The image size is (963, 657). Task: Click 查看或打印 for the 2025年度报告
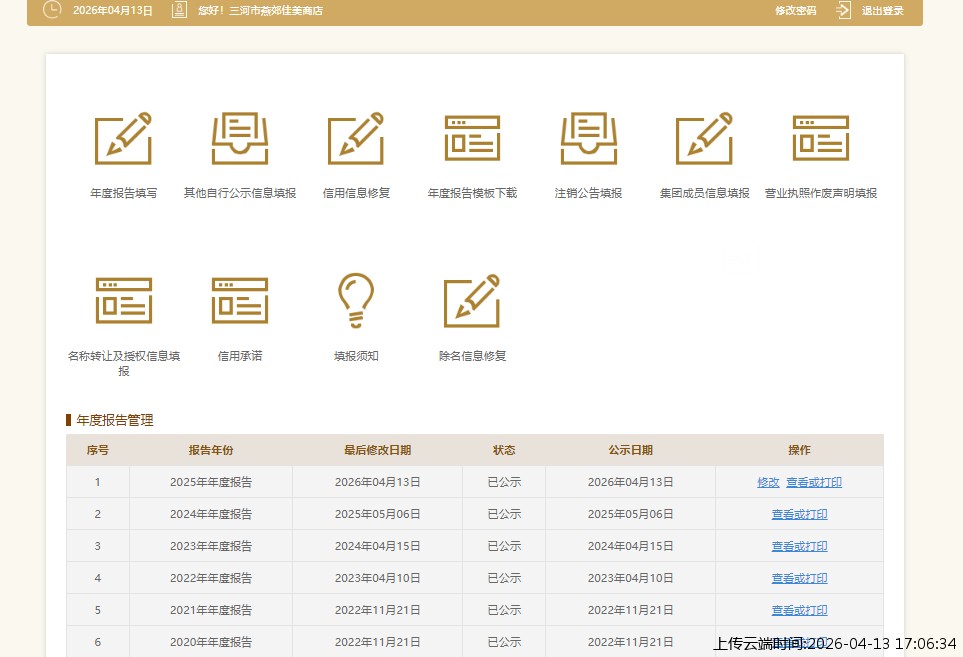814,482
